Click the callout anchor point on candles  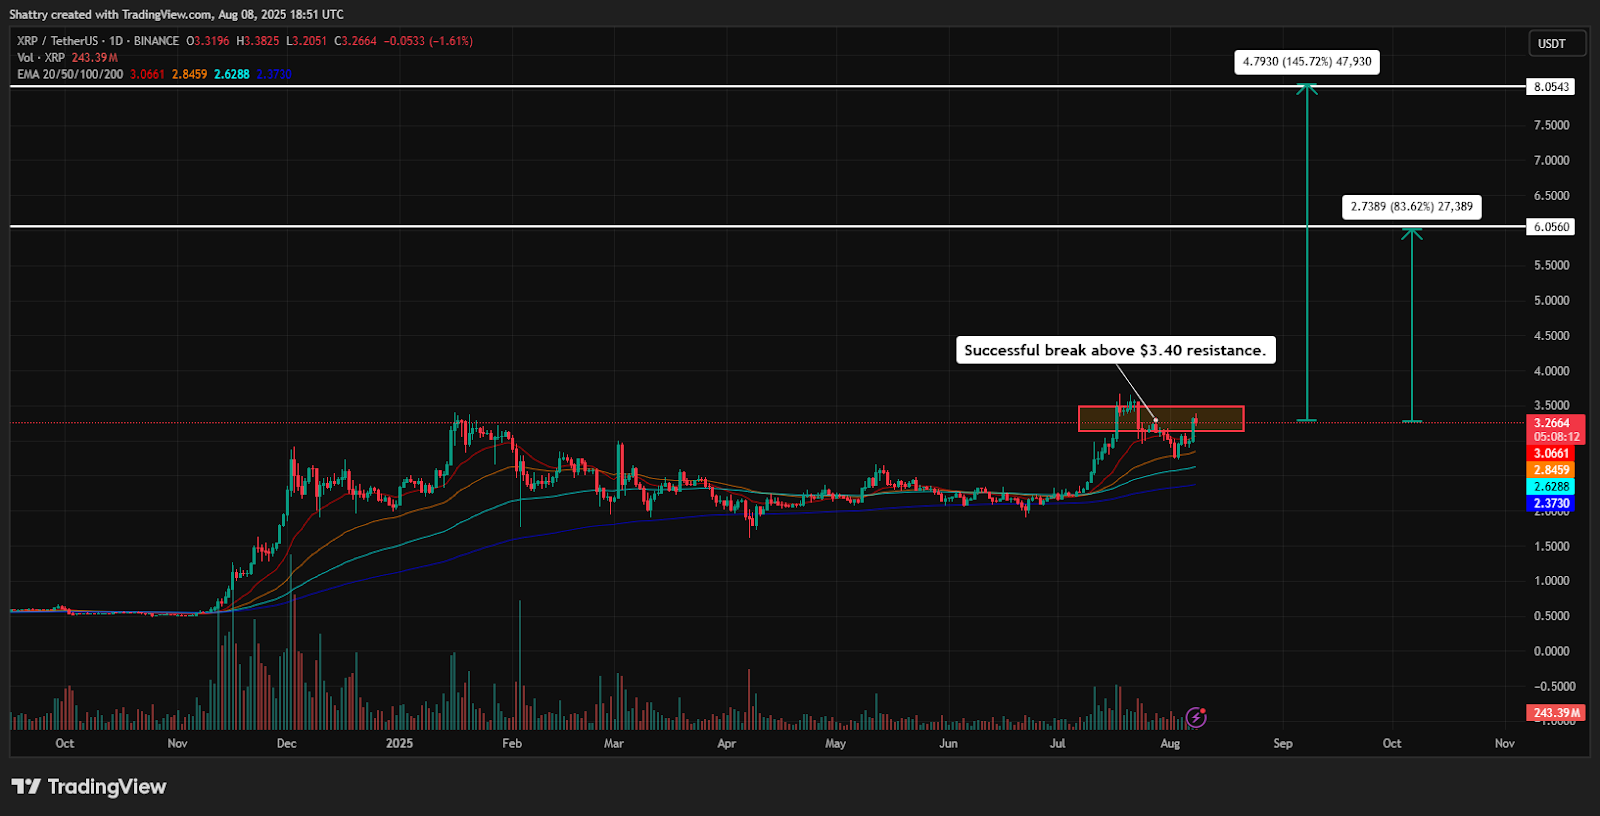coord(1155,421)
